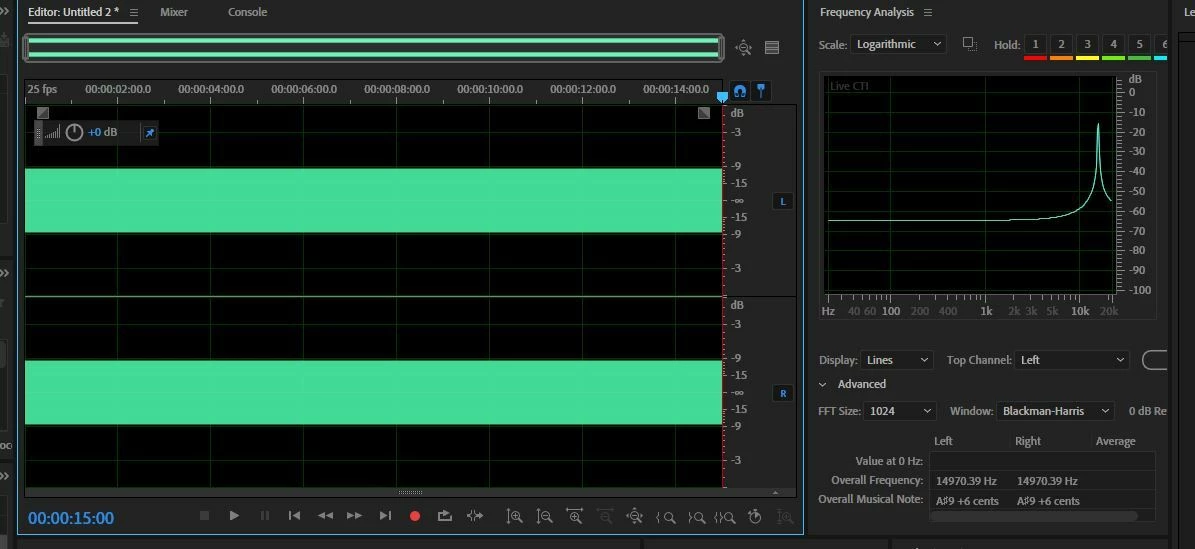Open the Frequency Analysis panel menu
The height and width of the screenshot is (549, 1195).
click(927, 12)
